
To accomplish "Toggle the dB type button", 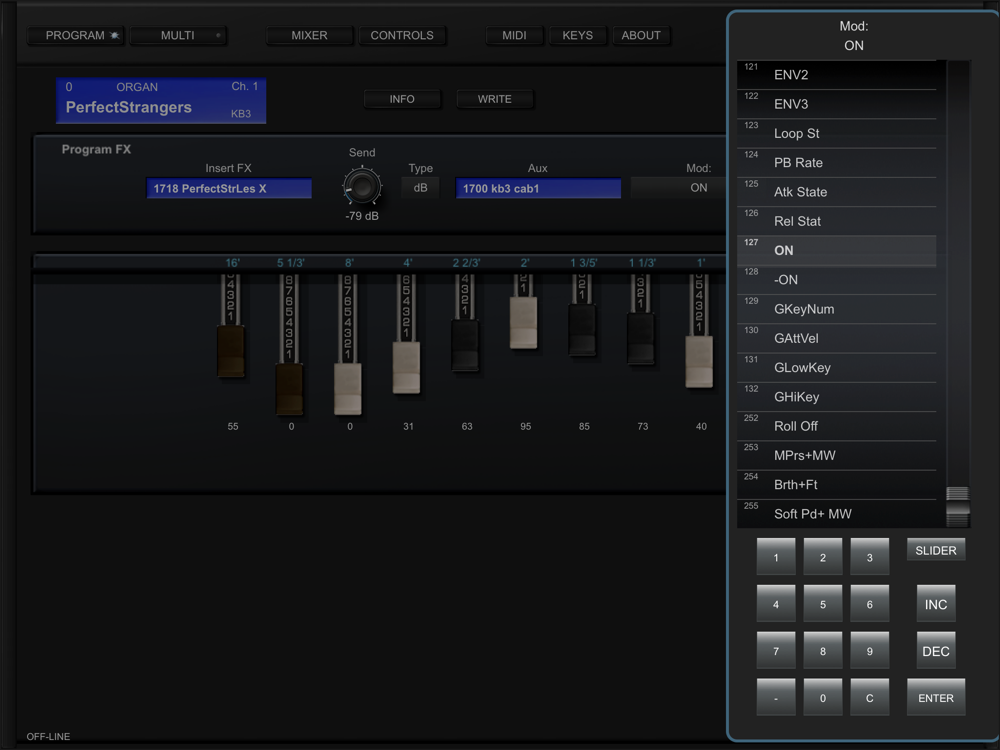I will pos(420,187).
